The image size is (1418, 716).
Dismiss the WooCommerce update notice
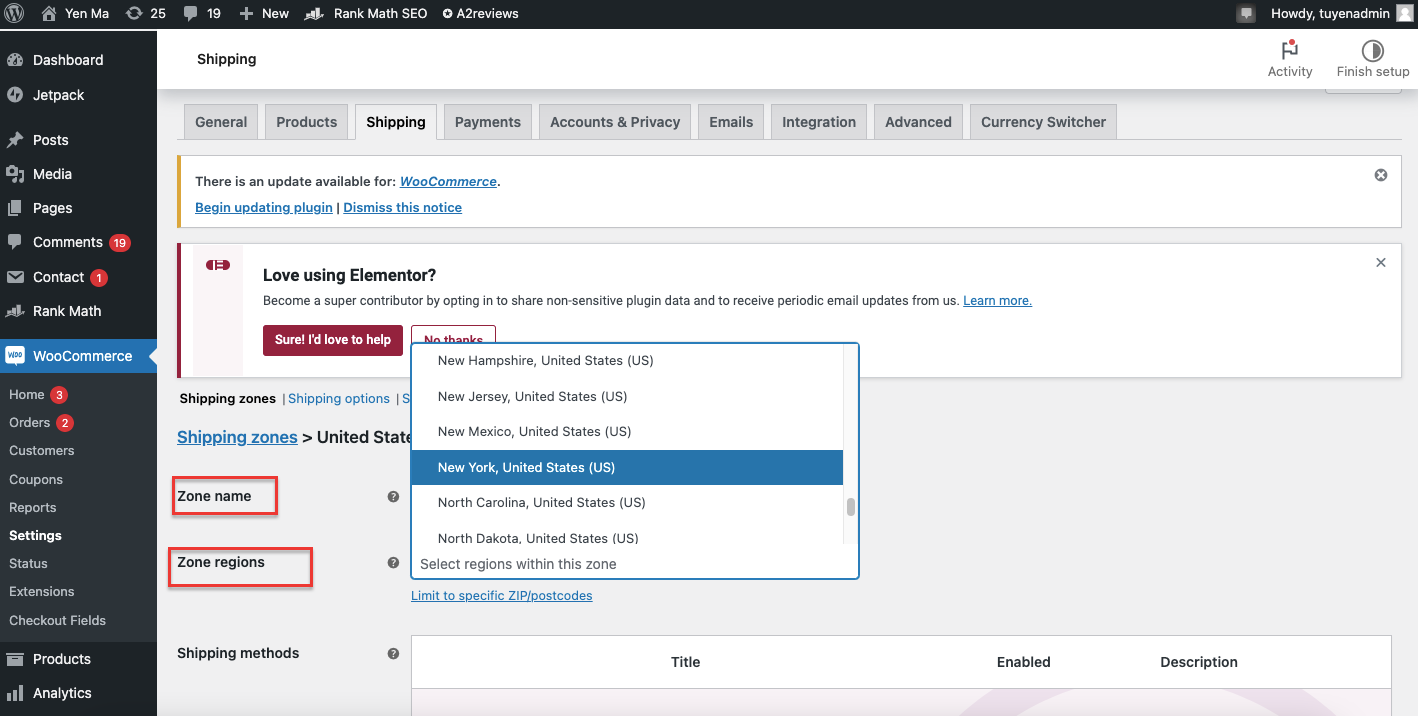[1380, 175]
